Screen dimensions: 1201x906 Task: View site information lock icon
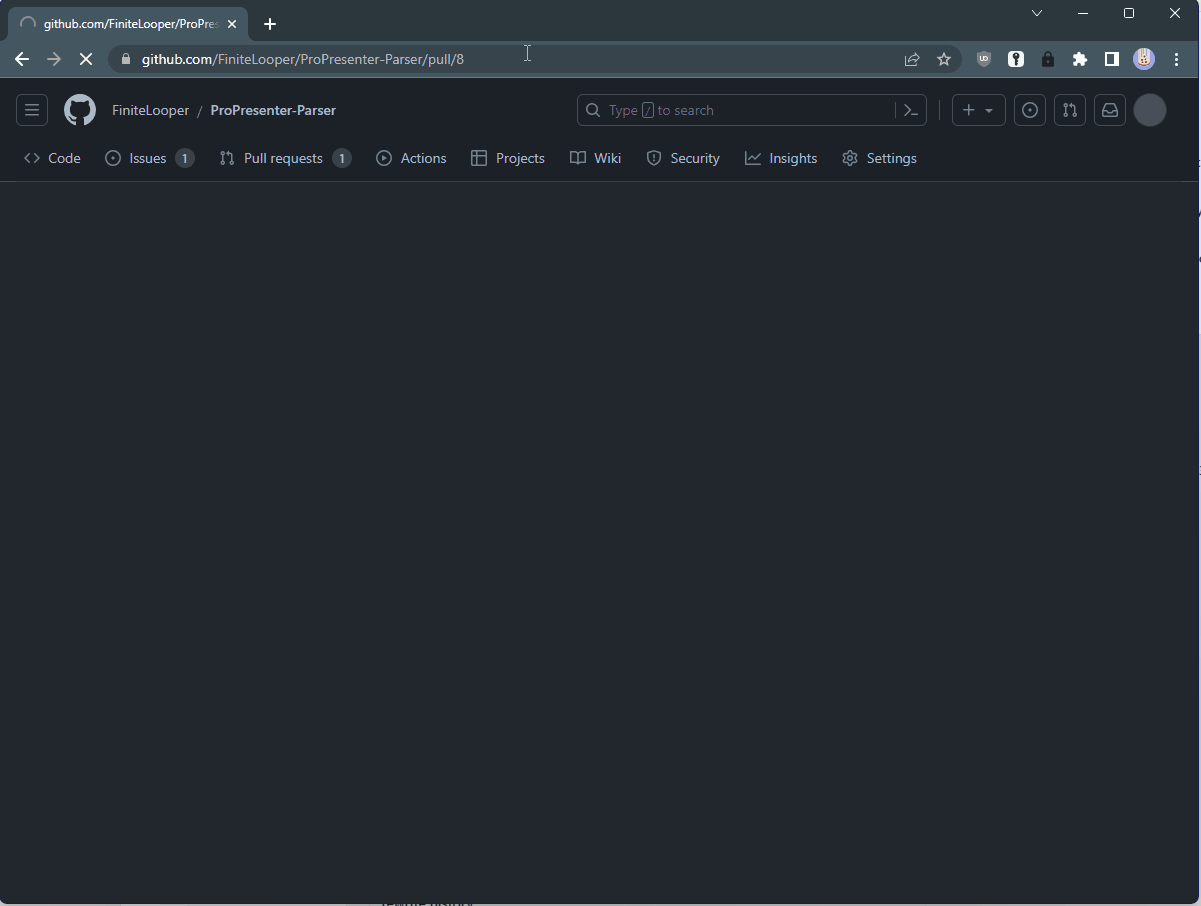[125, 59]
